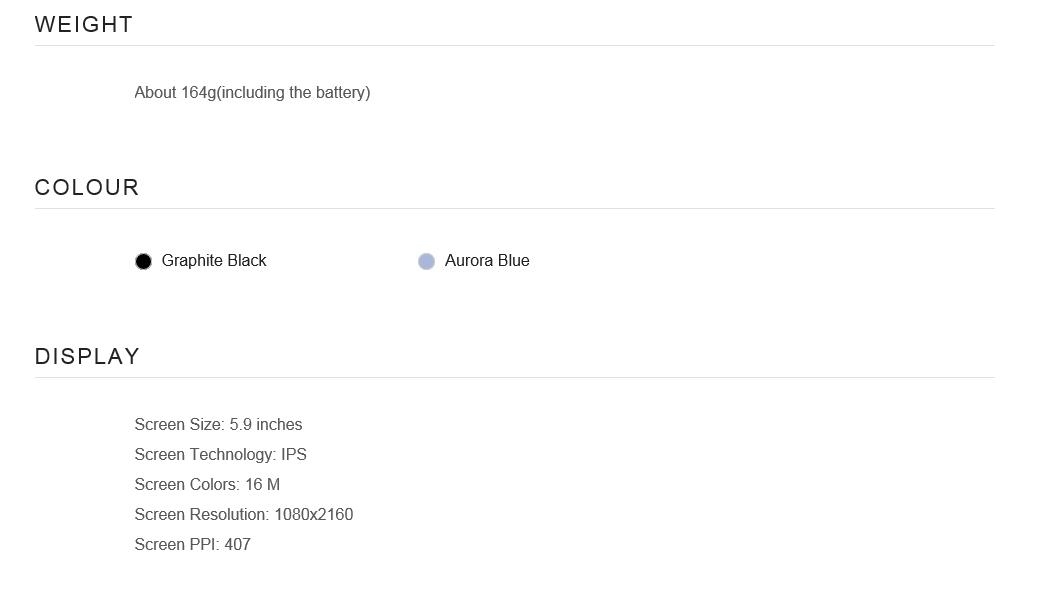This screenshot has height=594, width=1040.
Task: Click the "About 164g" weight text
Action: point(175,92)
